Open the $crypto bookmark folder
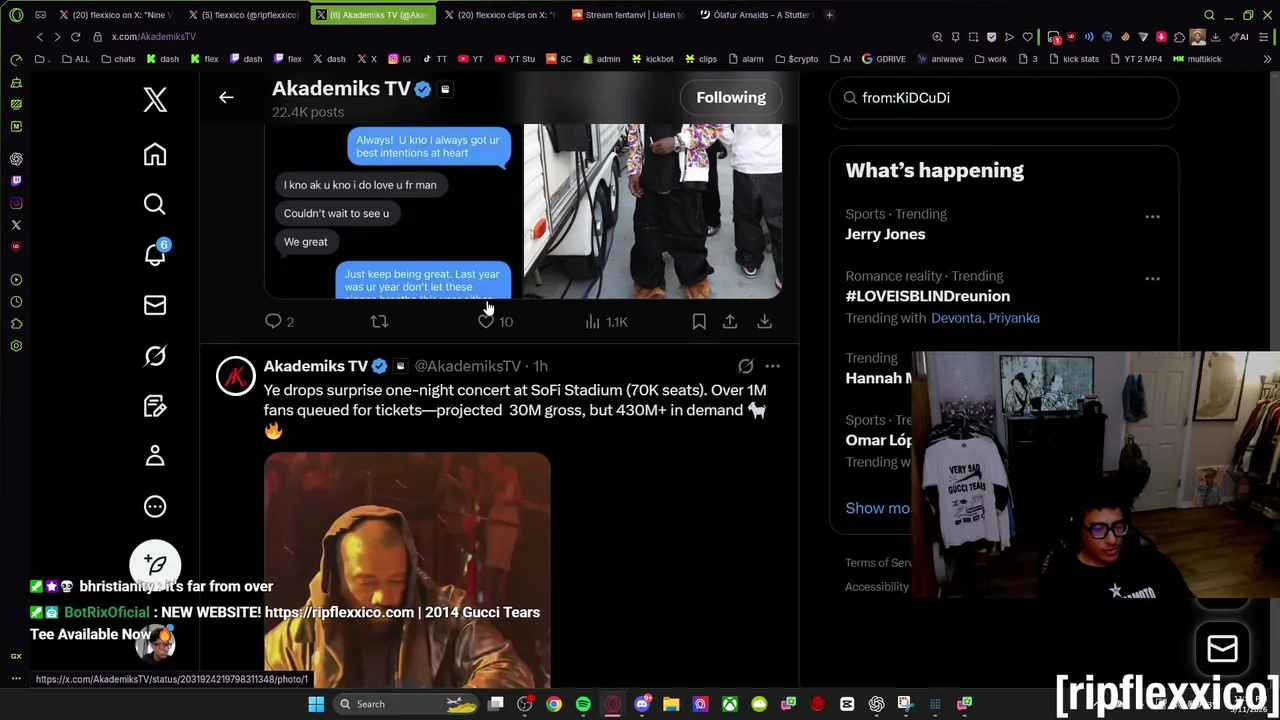This screenshot has width=1280, height=720. point(796,59)
